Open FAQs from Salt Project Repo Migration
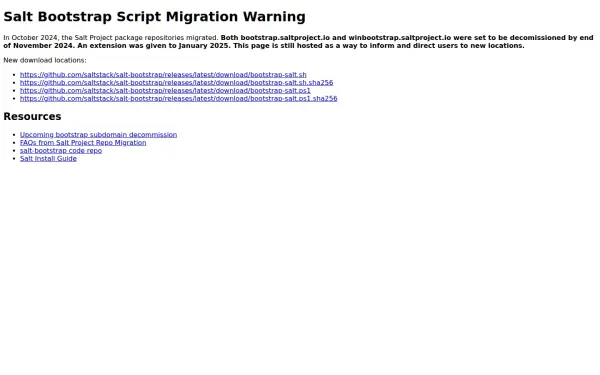Image resolution: width=600 pixels, height=375 pixels. click(x=83, y=143)
